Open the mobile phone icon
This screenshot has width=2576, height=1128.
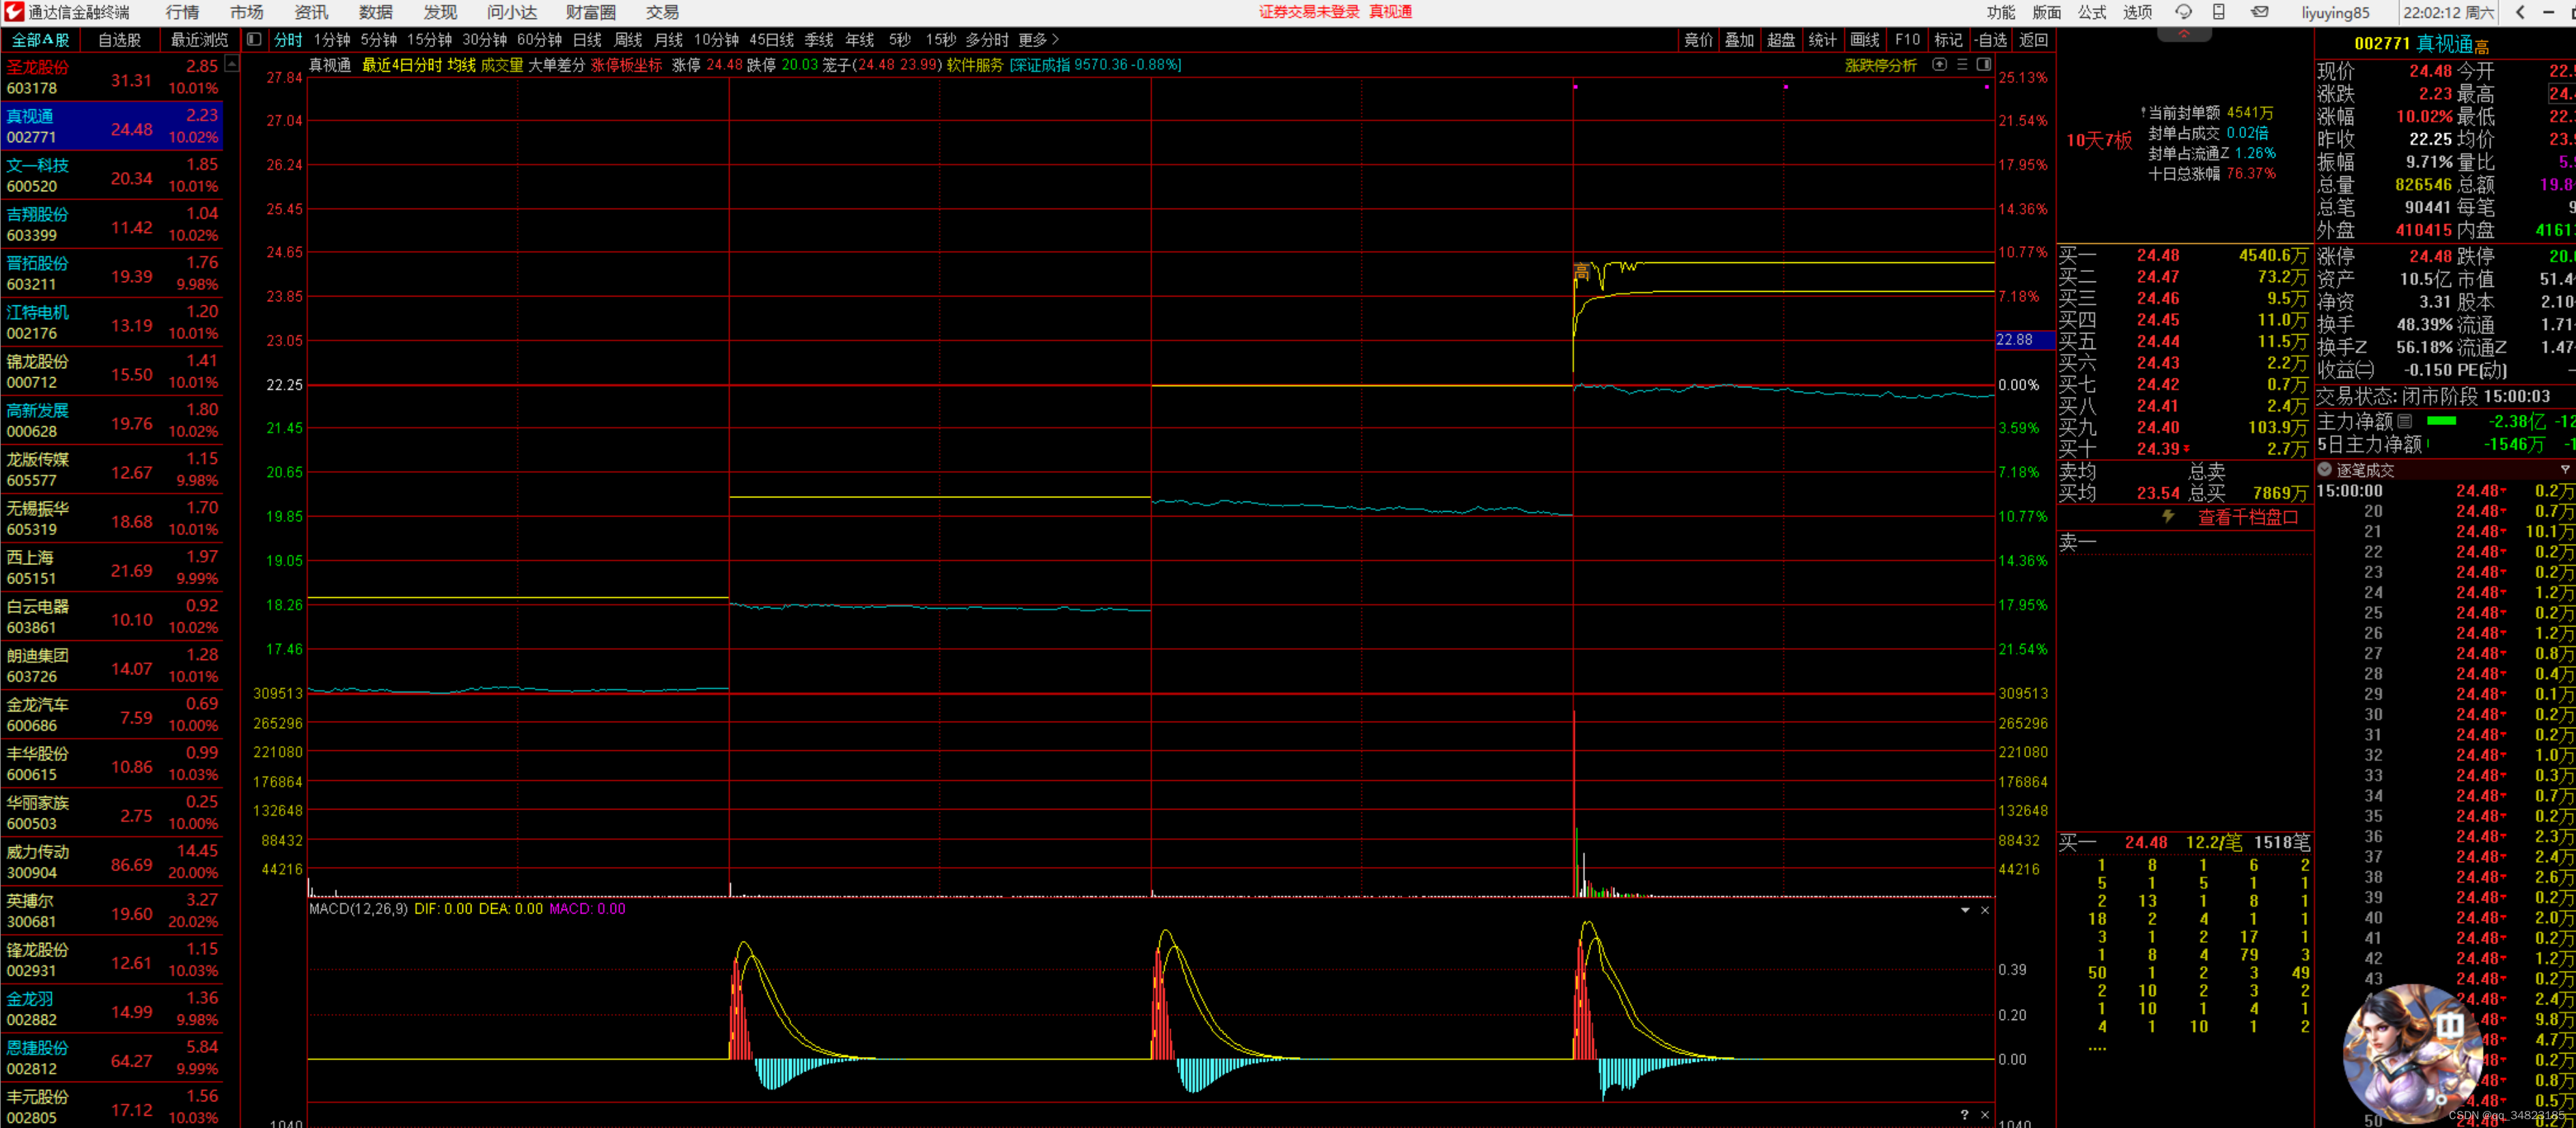click(2219, 12)
